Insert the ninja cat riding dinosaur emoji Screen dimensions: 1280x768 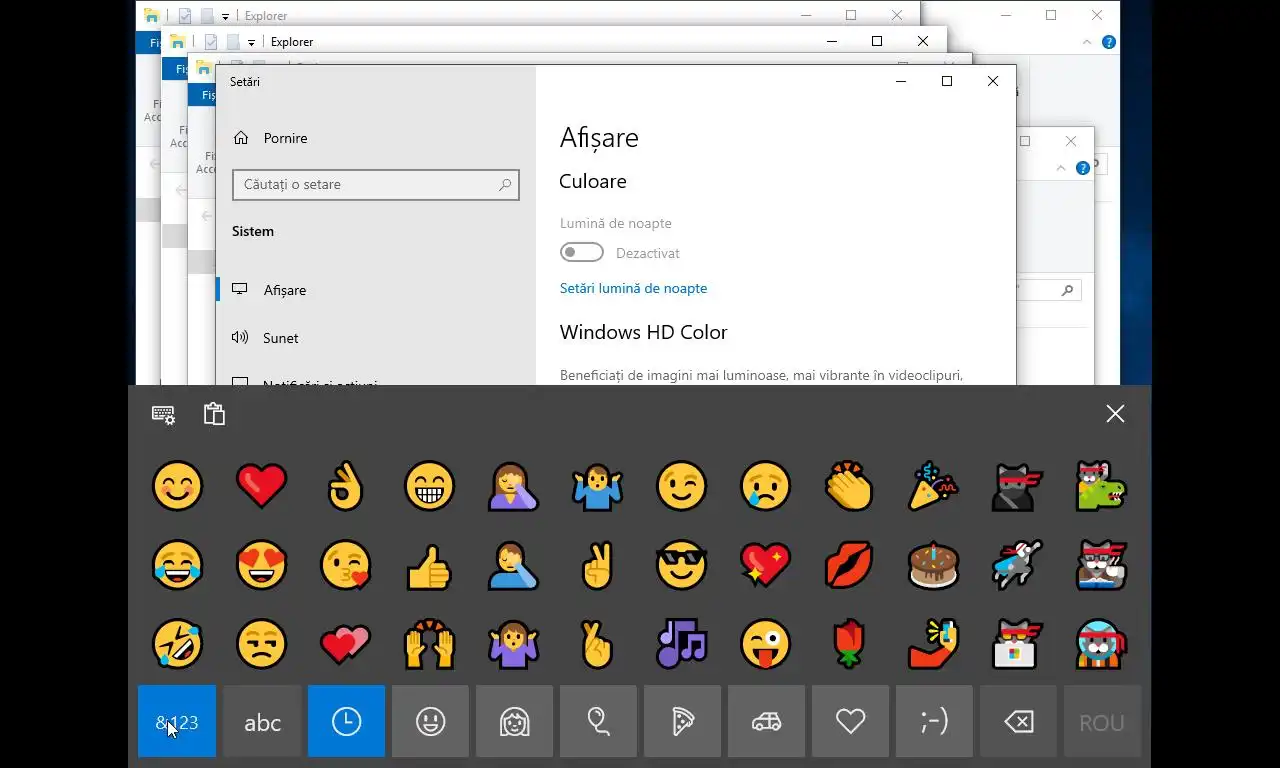coord(1101,487)
